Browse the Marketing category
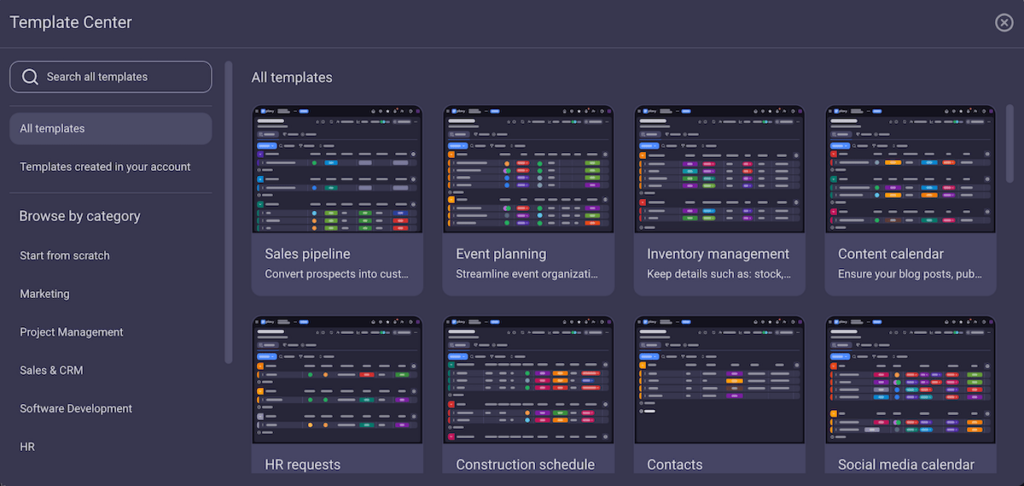The image size is (1024, 486). [x=45, y=294]
